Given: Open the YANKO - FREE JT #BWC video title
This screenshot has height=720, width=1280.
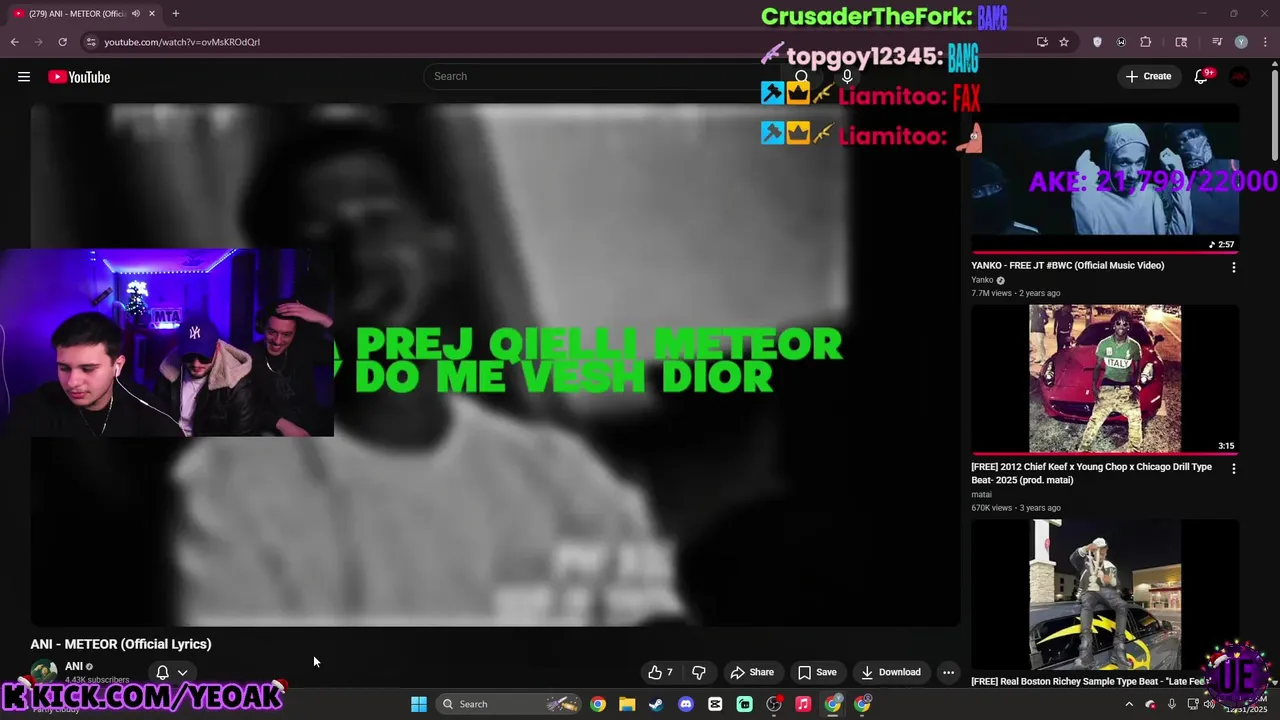Looking at the screenshot, I should click(x=1067, y=265).
